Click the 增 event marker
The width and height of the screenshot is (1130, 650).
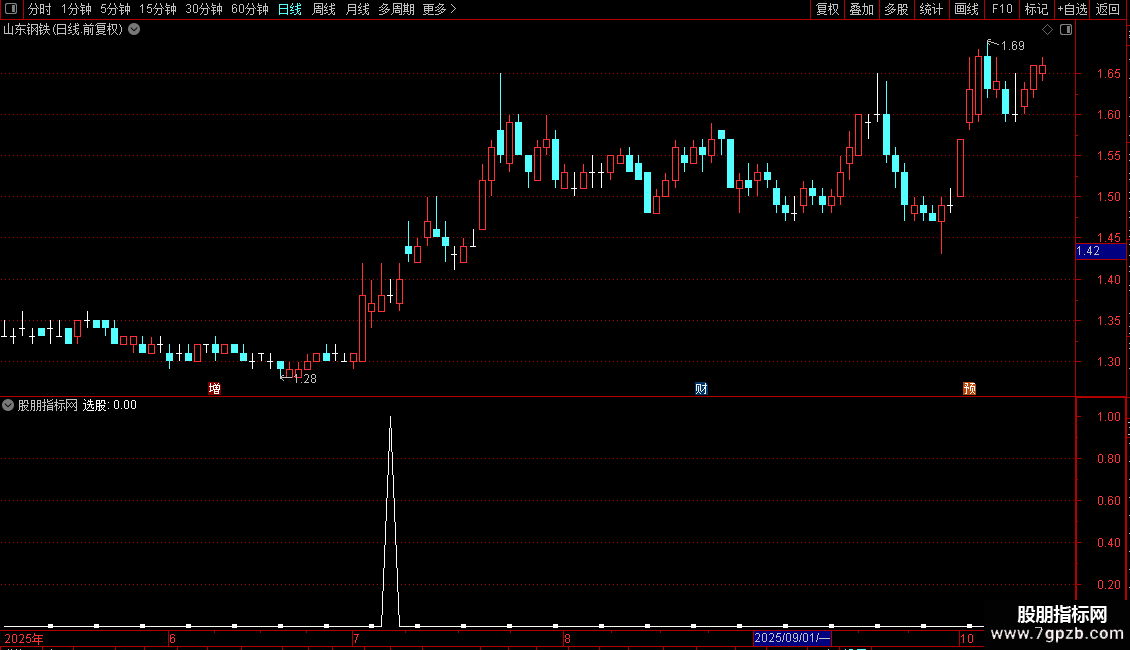coord(215,388)
